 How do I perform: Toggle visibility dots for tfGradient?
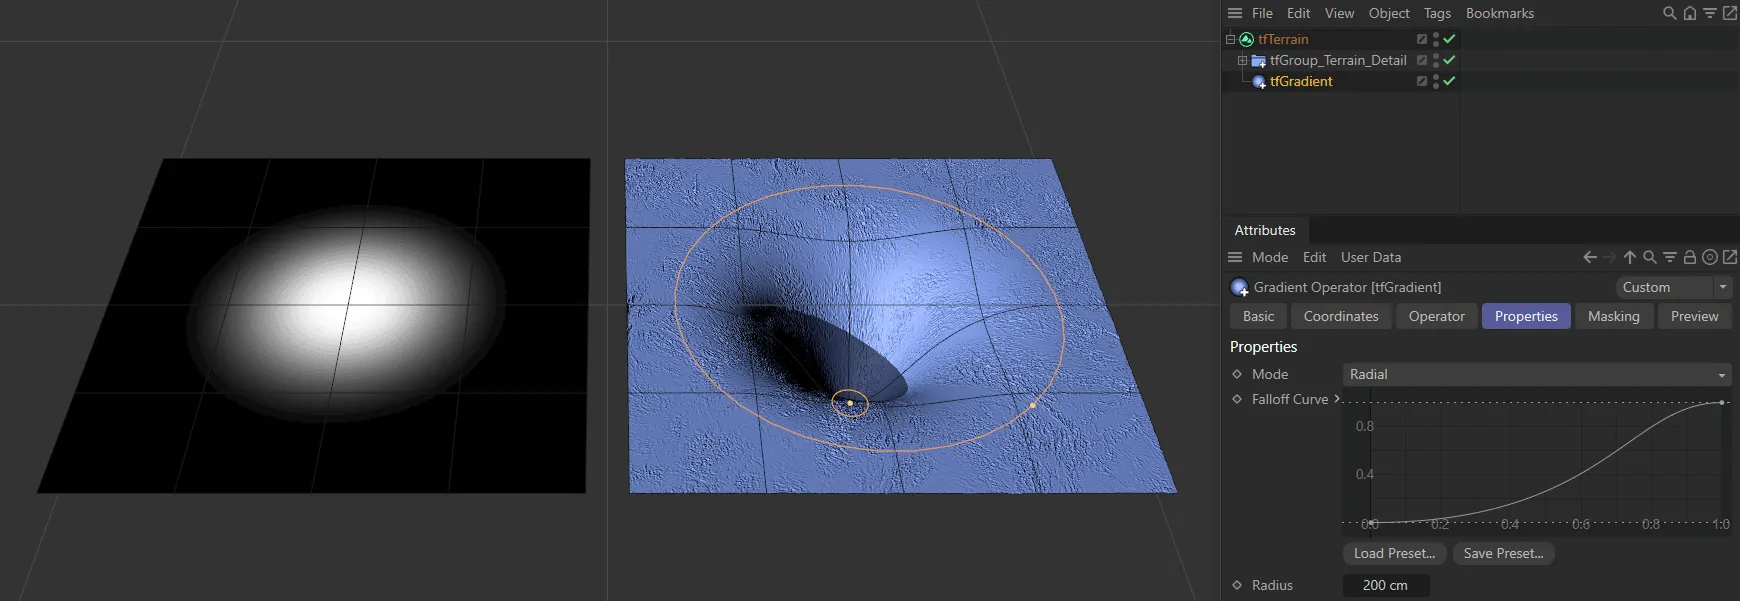click(x=1436, y=81)
